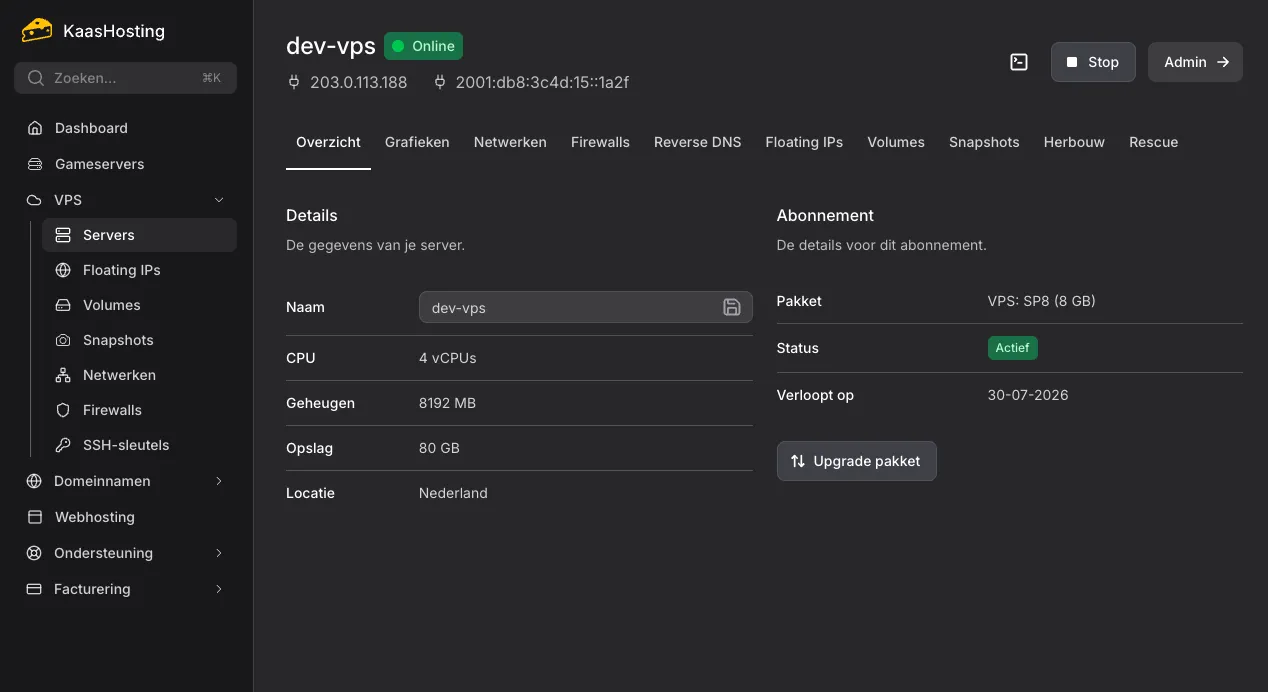Click the Zoeken search field

125,78
